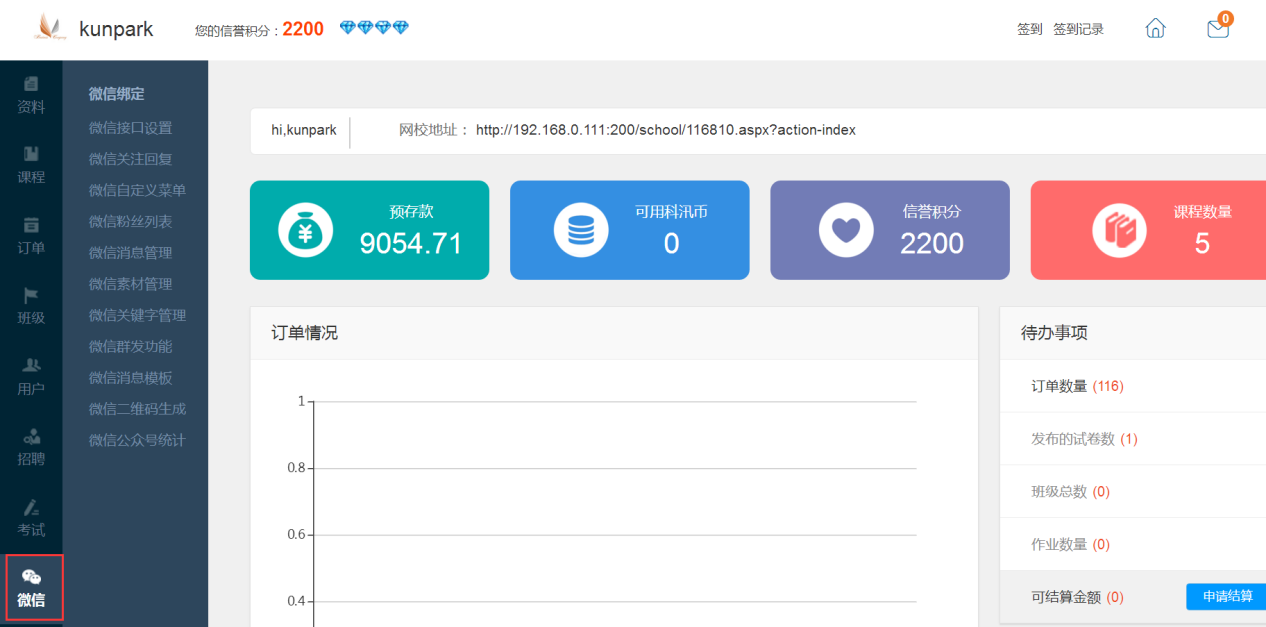Open 微信二维码生成 menu entry
Viewport: 1266px width, 627px height.
[x=137, y=409]
